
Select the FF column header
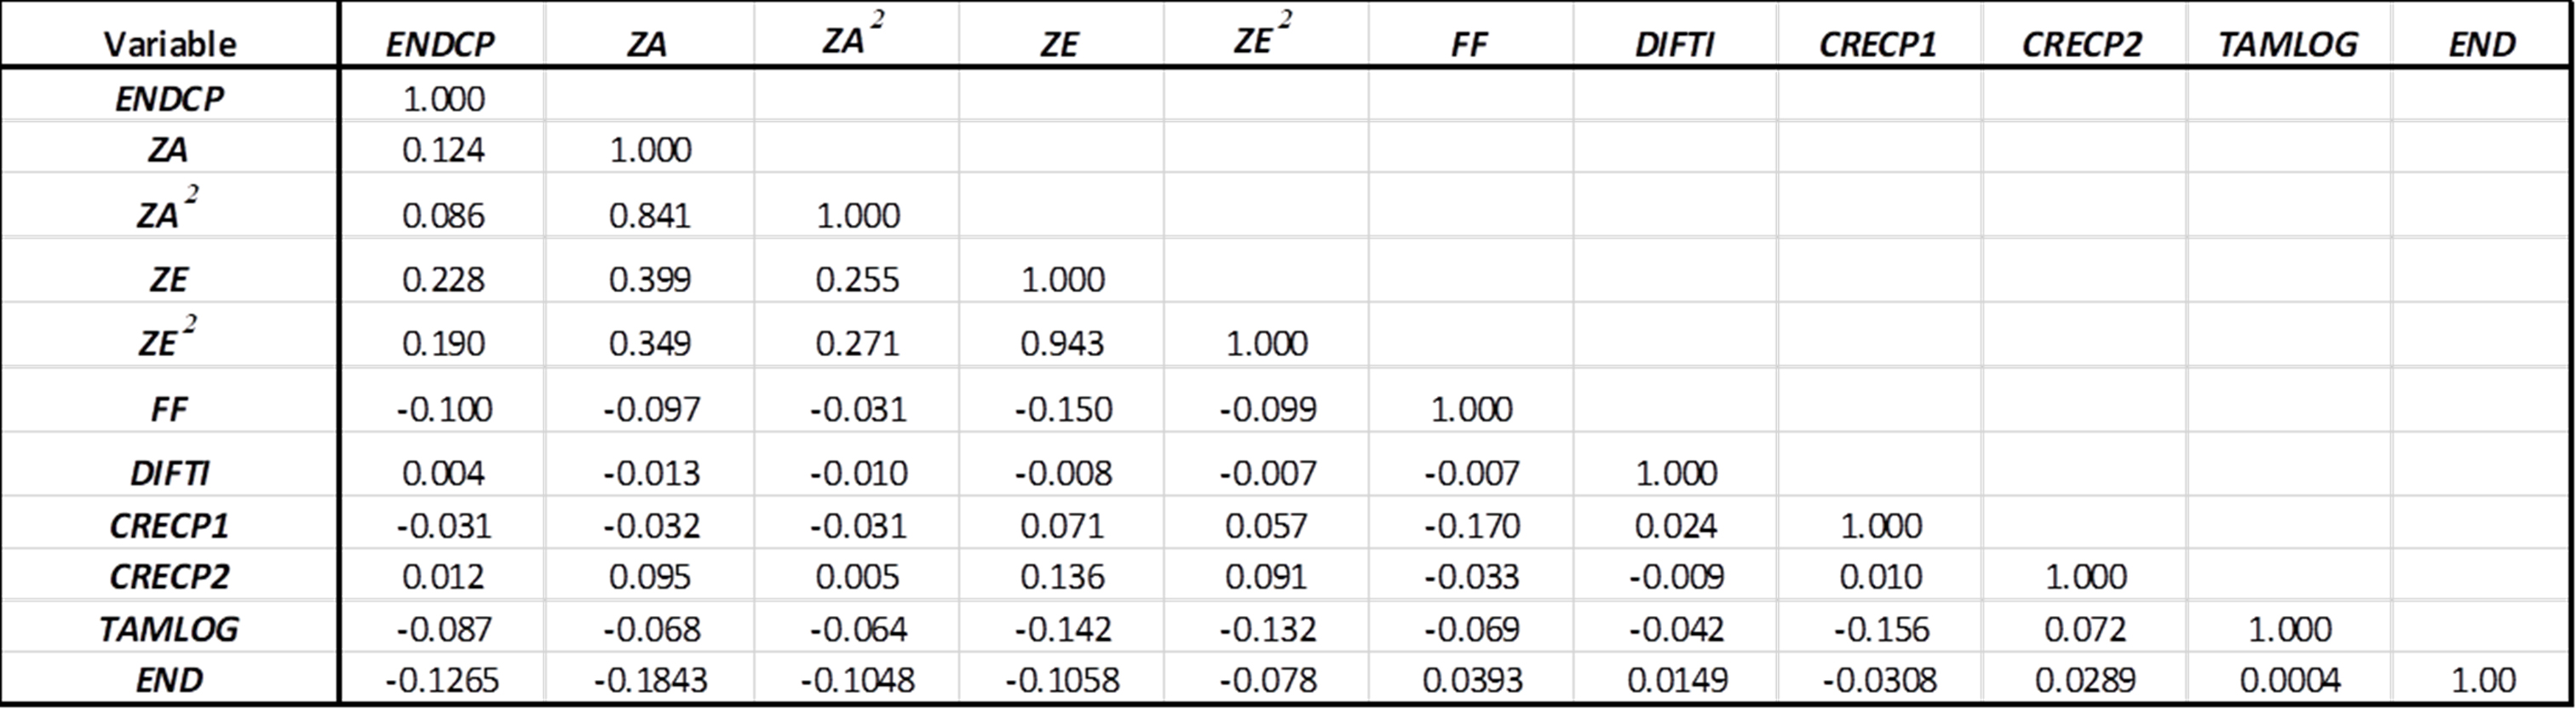pyautogui.click(x=1469, y=44)
